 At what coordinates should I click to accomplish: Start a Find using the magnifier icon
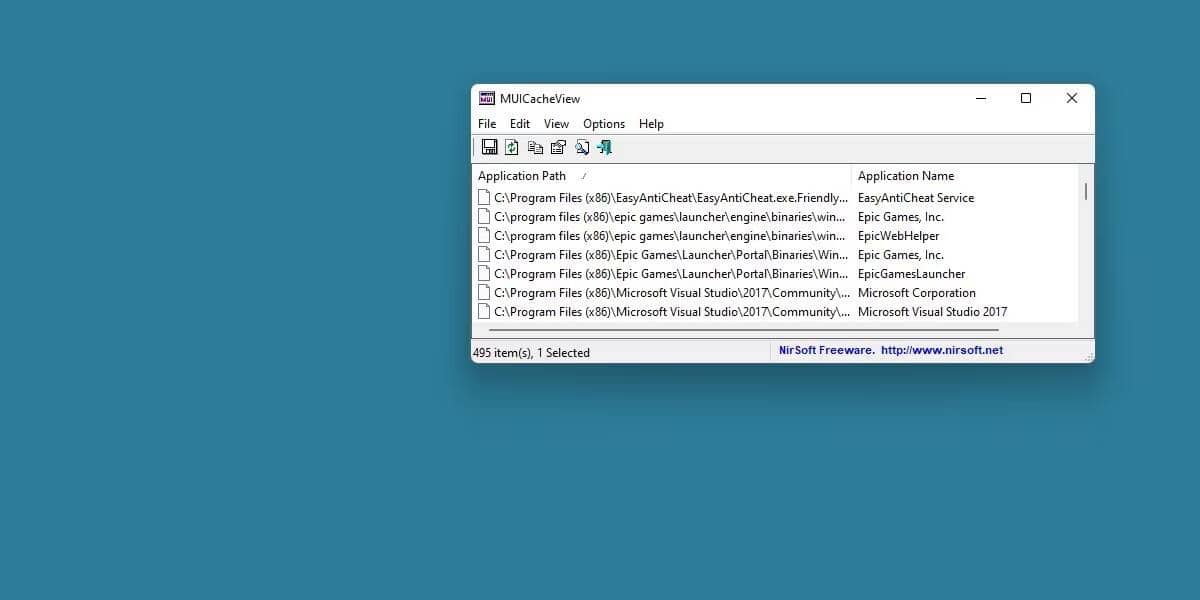click(x=583, y=147)
